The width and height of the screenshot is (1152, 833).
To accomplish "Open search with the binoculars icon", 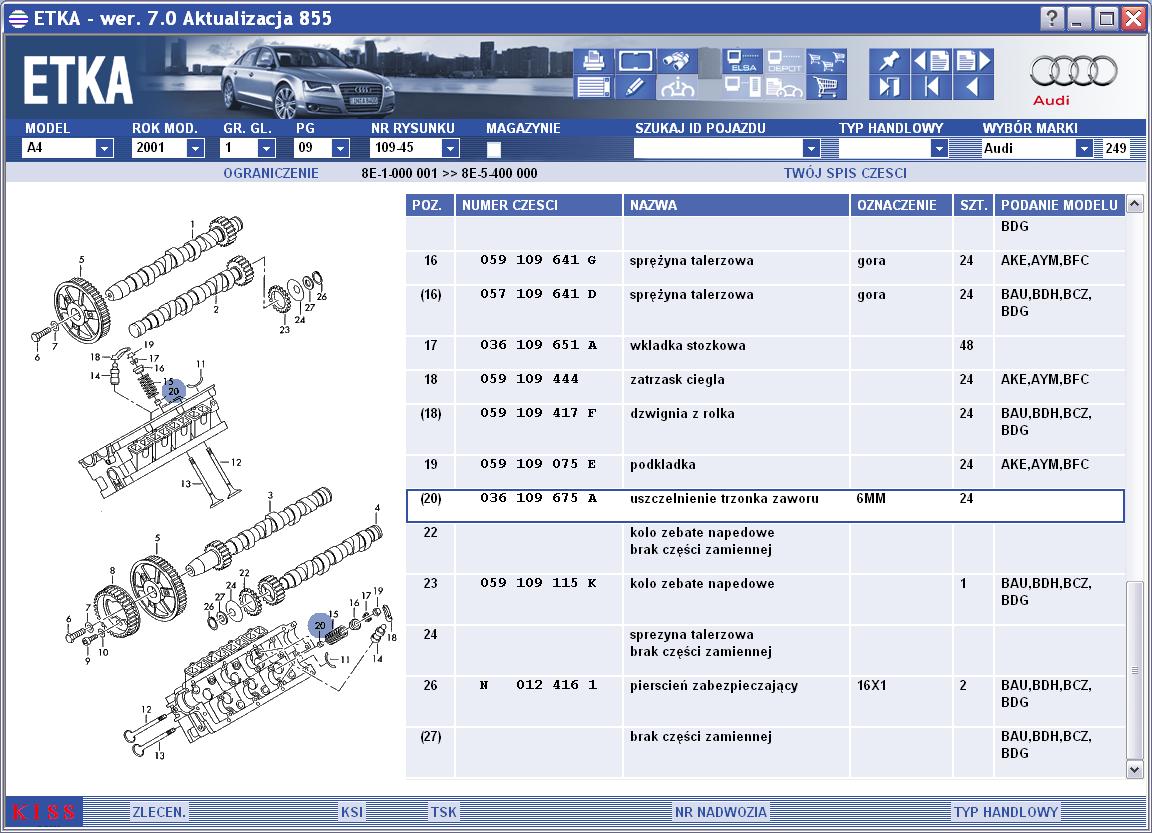I will click(676, 60).
